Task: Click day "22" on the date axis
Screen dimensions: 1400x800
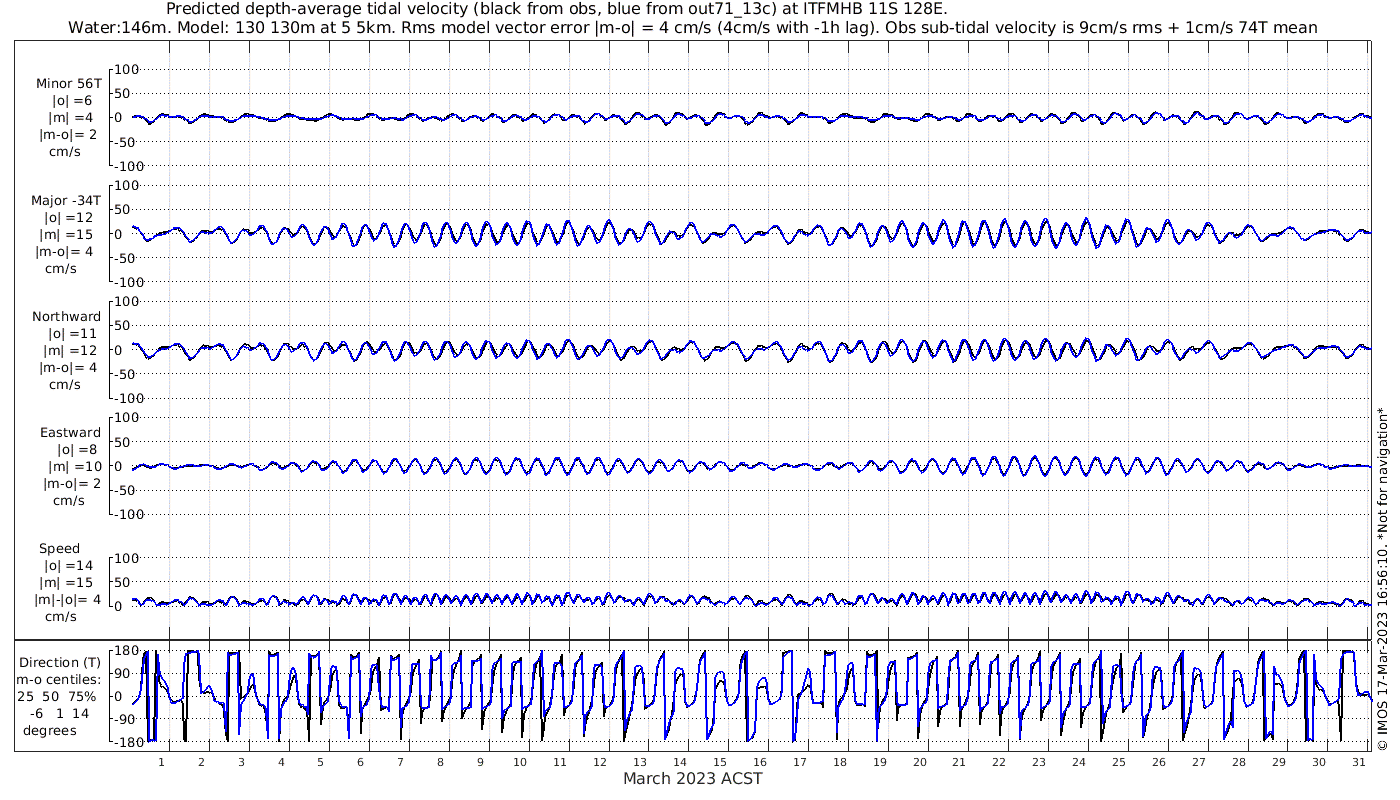Action: [999, 762]
